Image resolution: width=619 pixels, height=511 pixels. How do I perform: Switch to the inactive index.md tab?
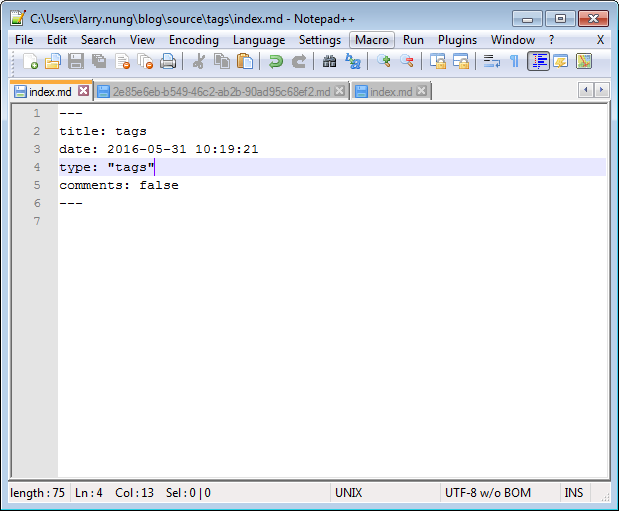[390, 92]
